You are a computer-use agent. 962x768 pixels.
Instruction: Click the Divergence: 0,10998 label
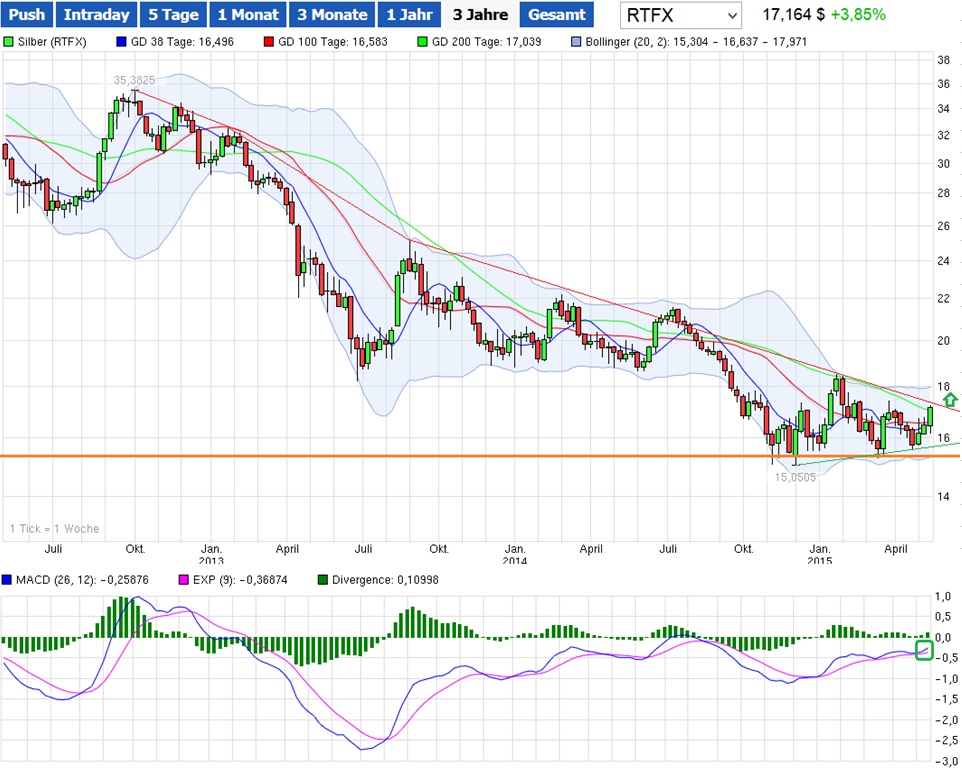385,580
